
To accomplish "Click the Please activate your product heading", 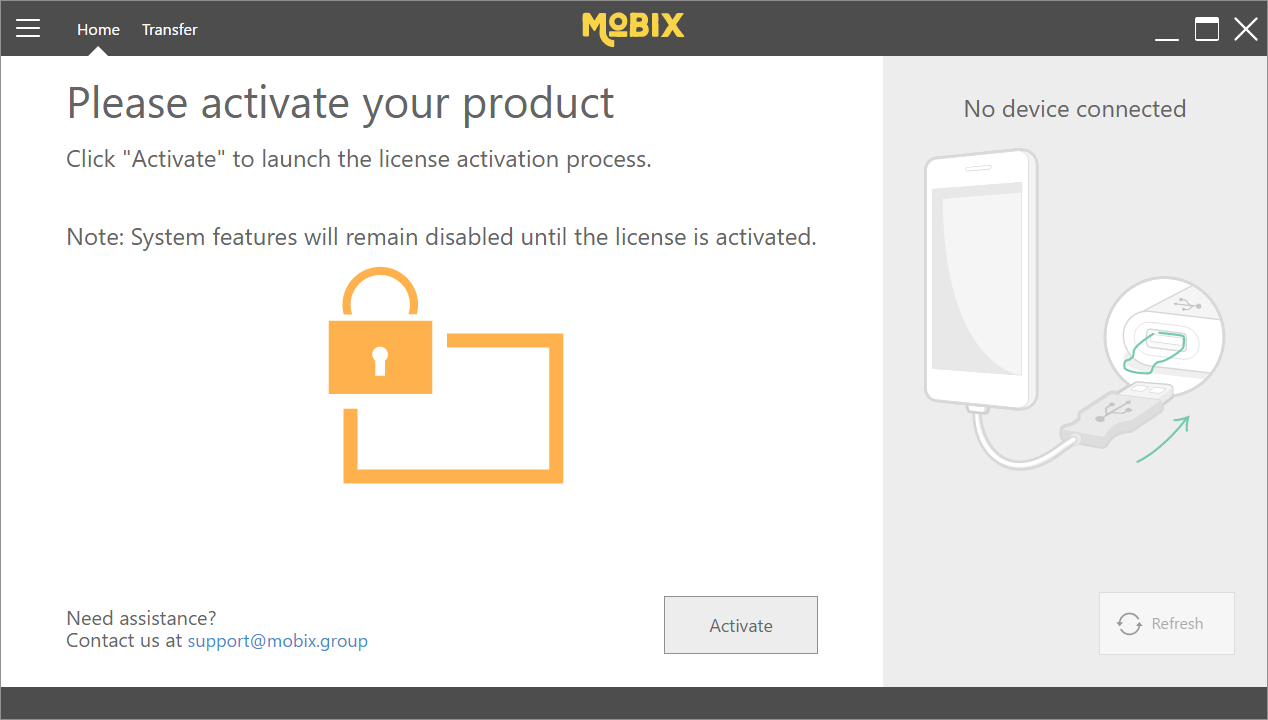I will (340, 104).
